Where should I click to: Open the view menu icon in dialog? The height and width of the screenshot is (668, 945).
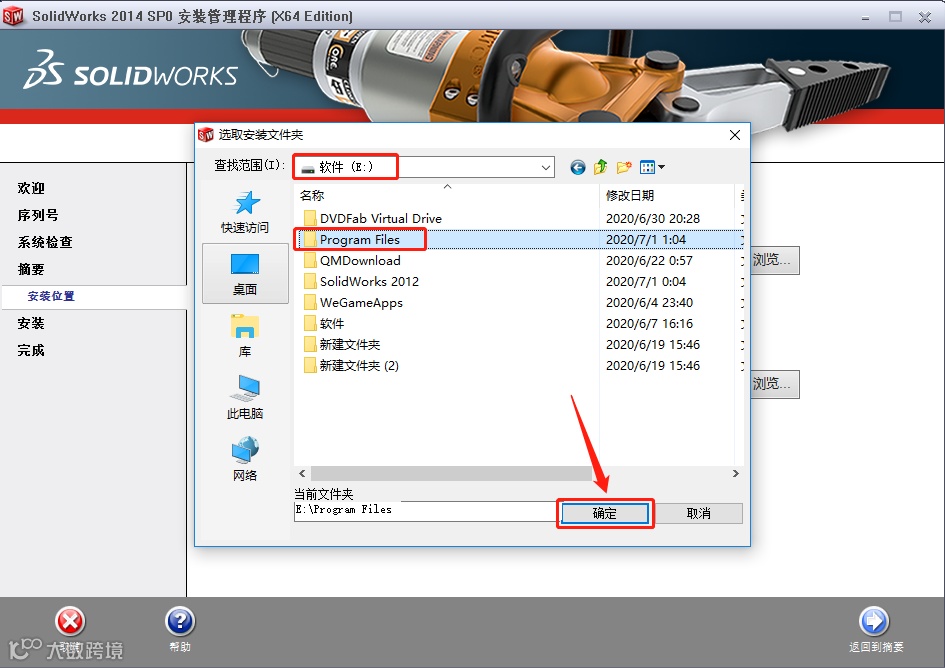tap(652, 167)
